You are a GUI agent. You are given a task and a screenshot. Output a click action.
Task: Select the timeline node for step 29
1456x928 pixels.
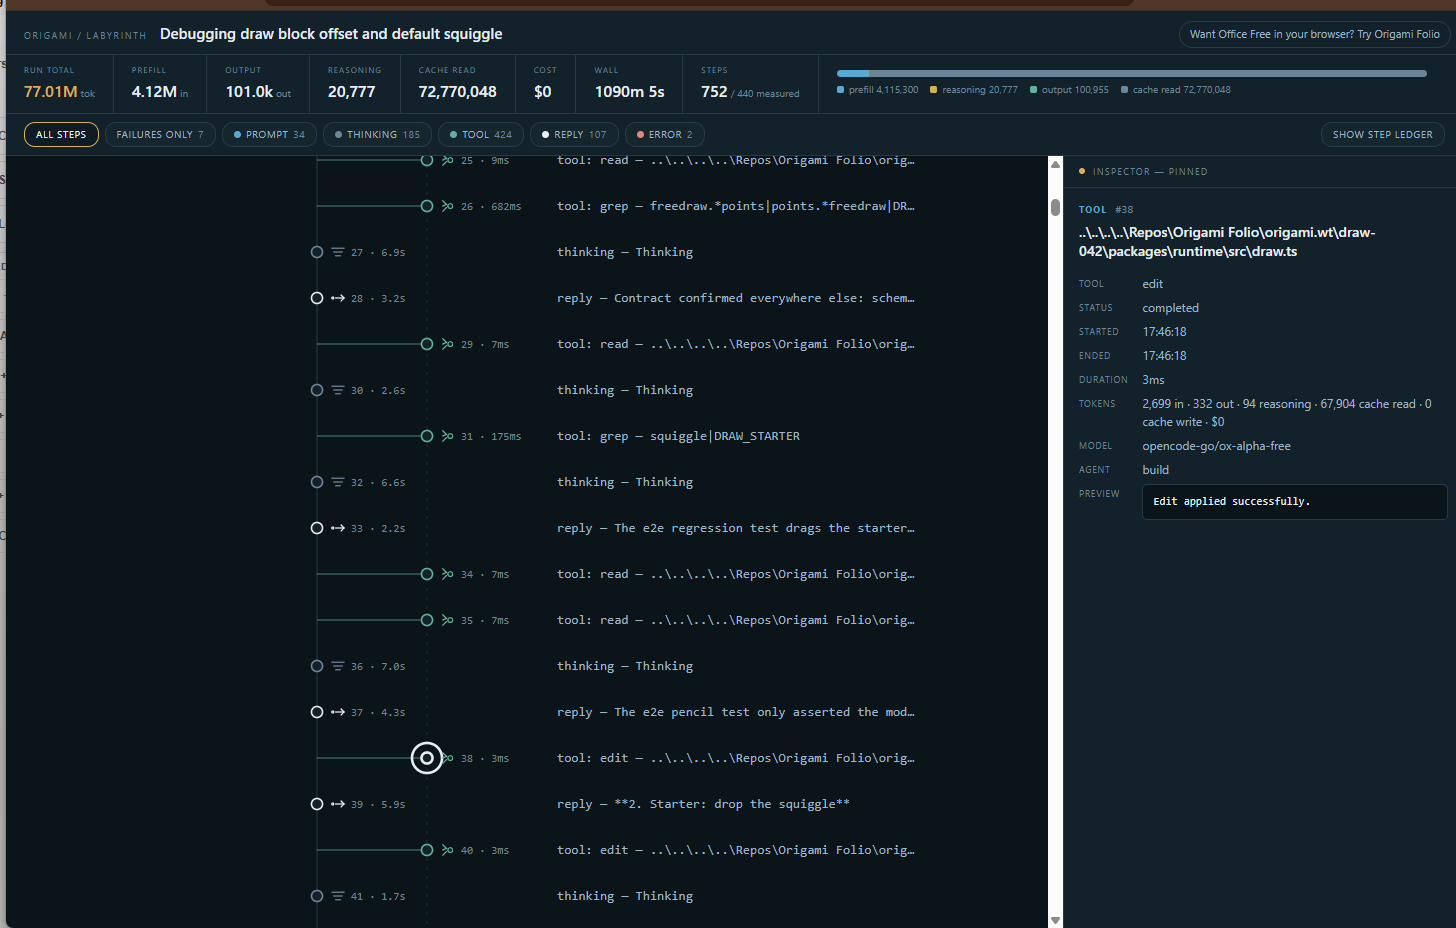coord(427,344)
